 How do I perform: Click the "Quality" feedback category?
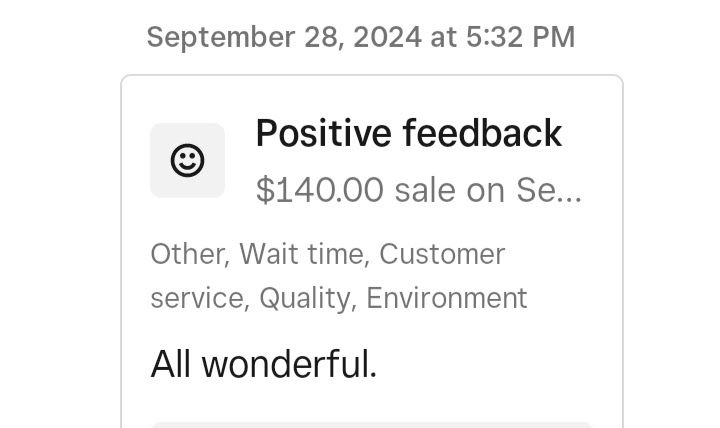(306, 298)
